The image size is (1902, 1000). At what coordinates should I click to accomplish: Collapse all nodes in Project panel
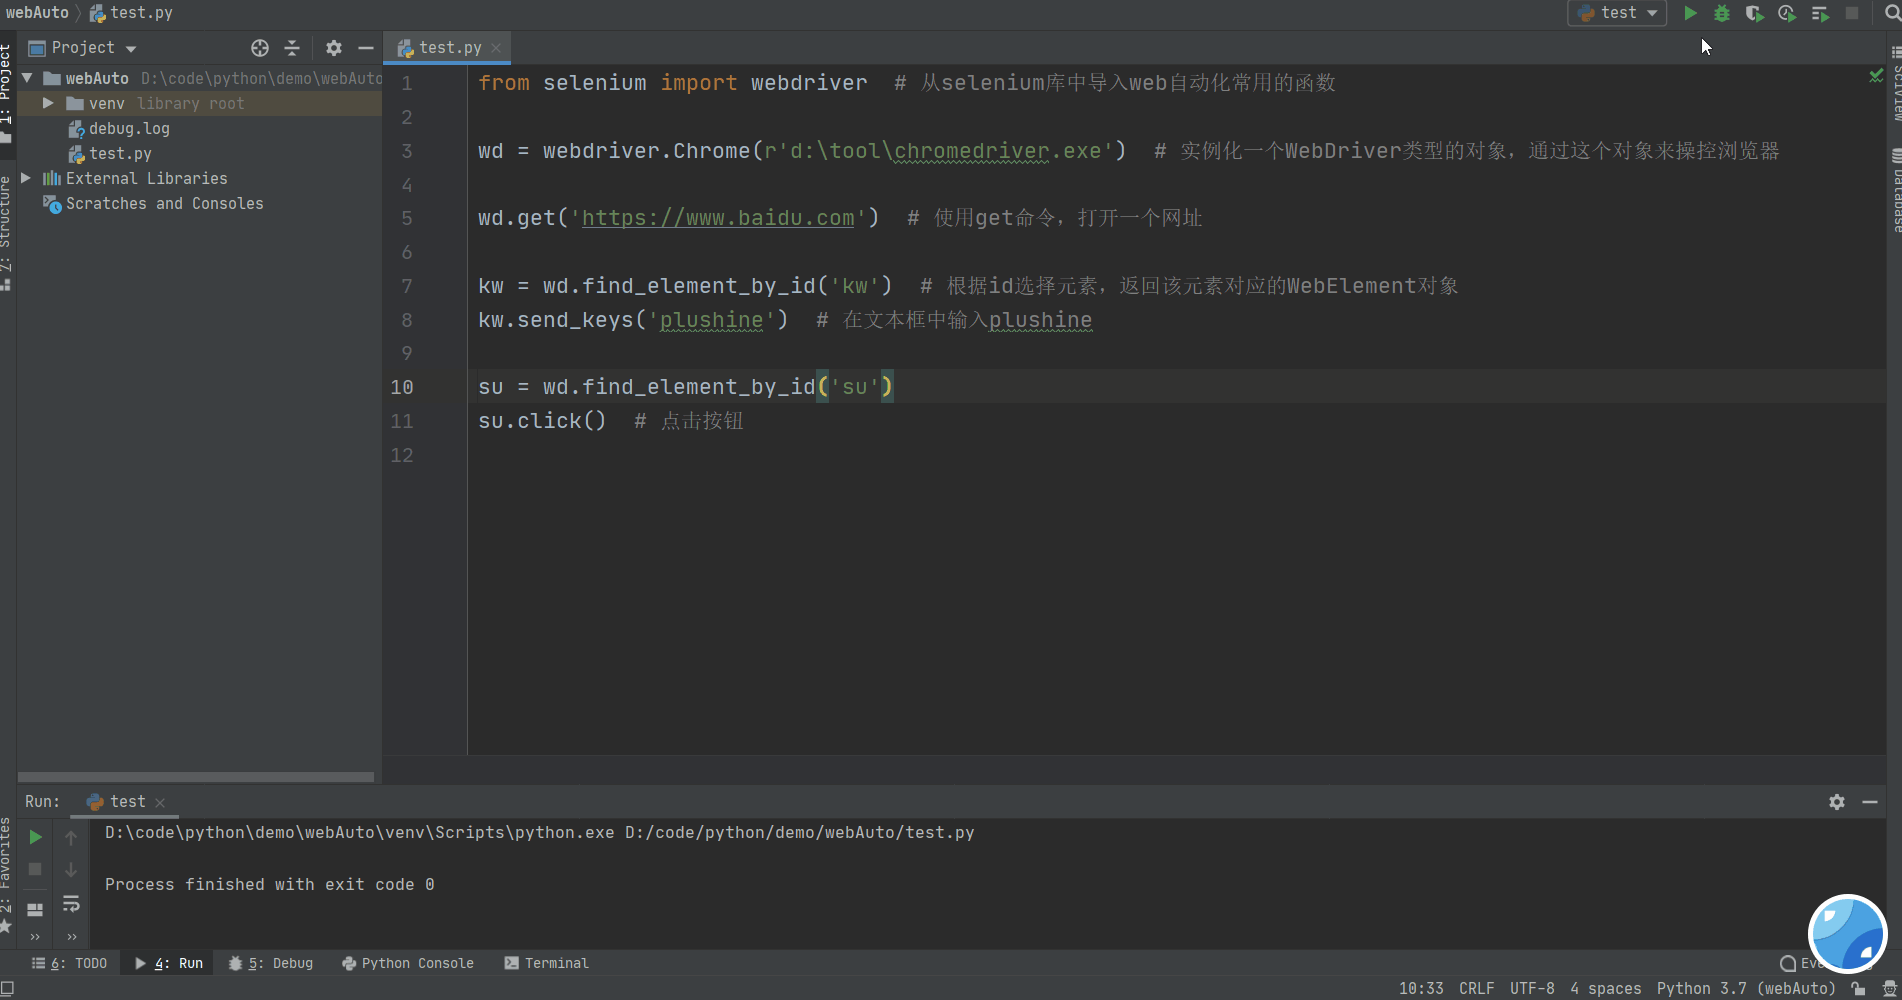[291, 47]
